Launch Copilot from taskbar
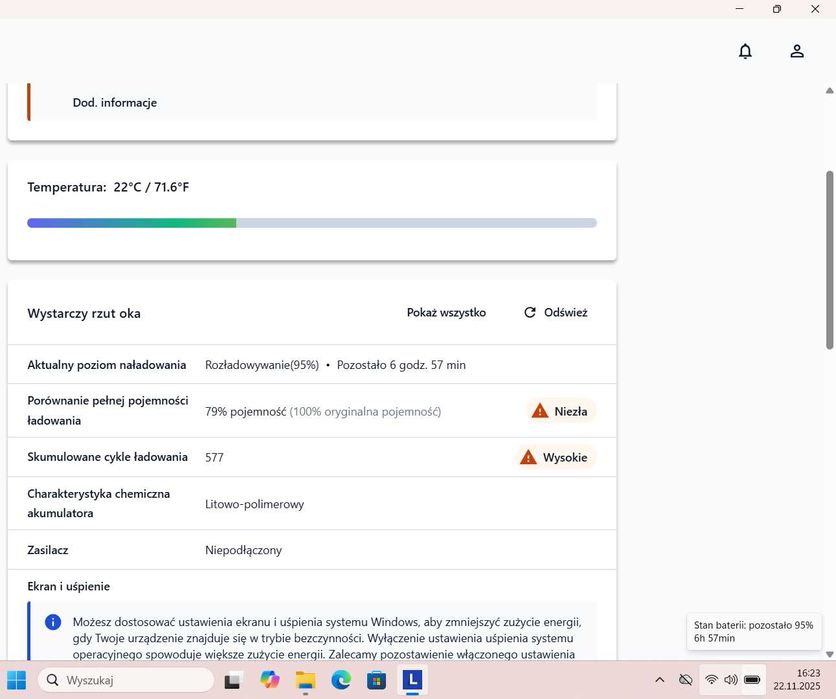 269,680
